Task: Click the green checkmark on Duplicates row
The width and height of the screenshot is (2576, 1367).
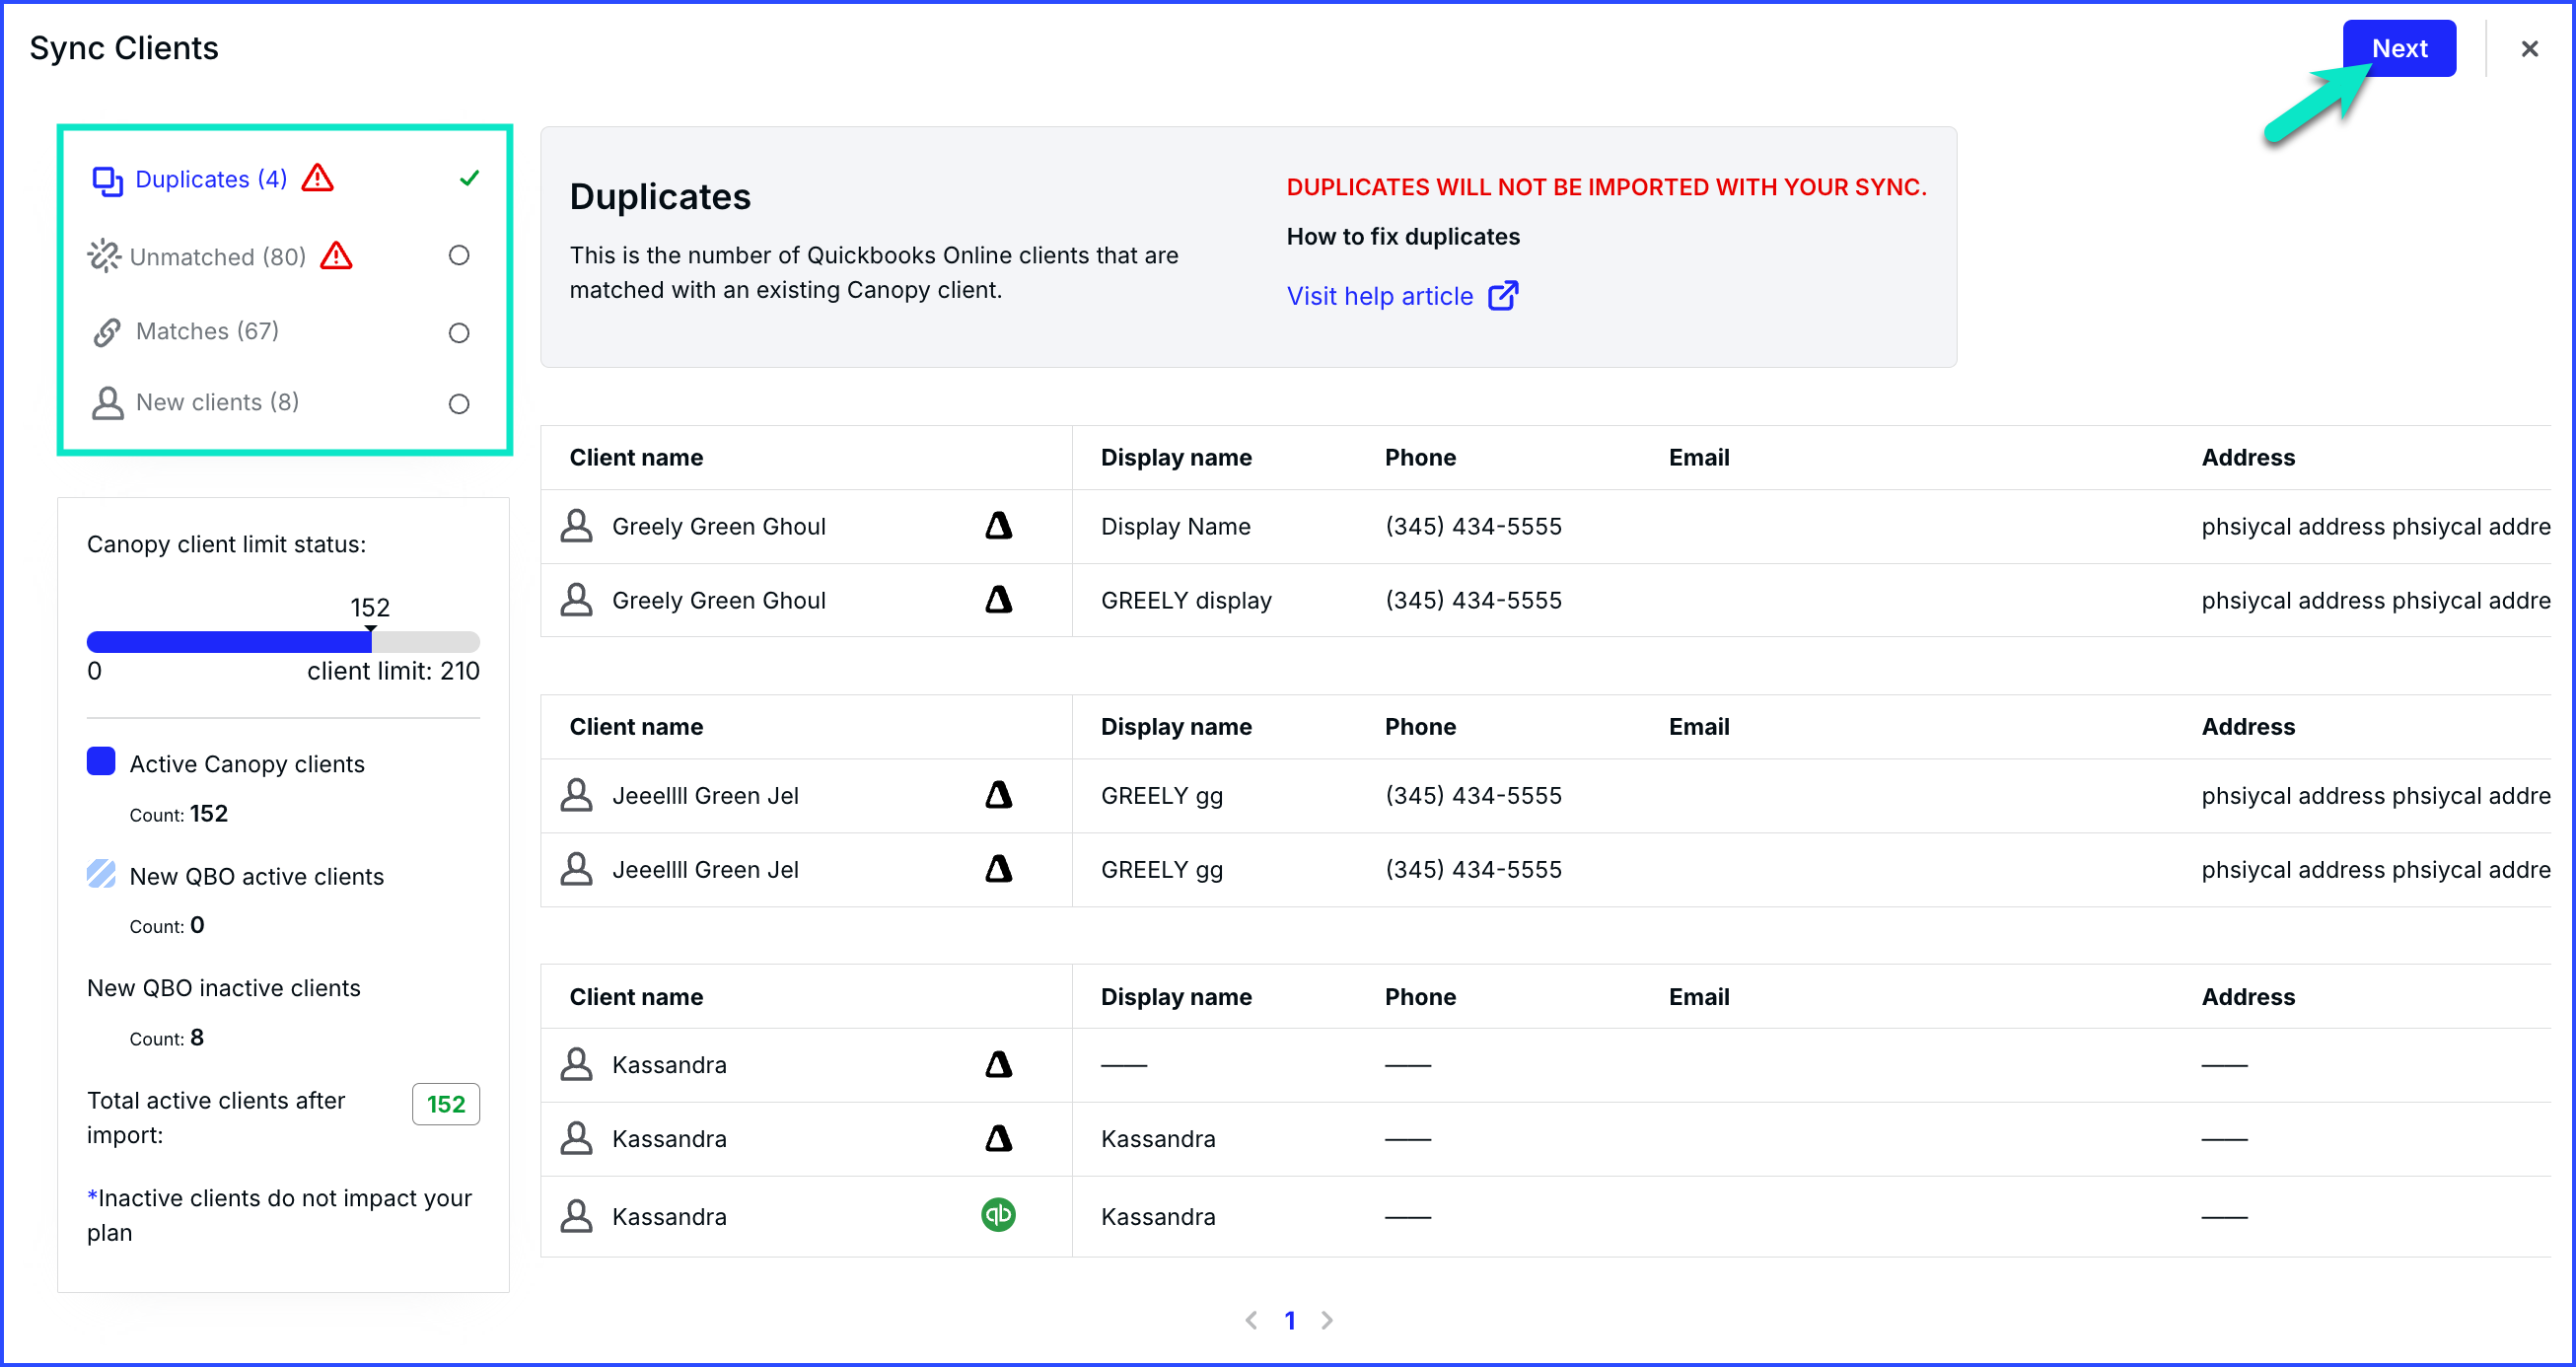Action: coord(469,178)
